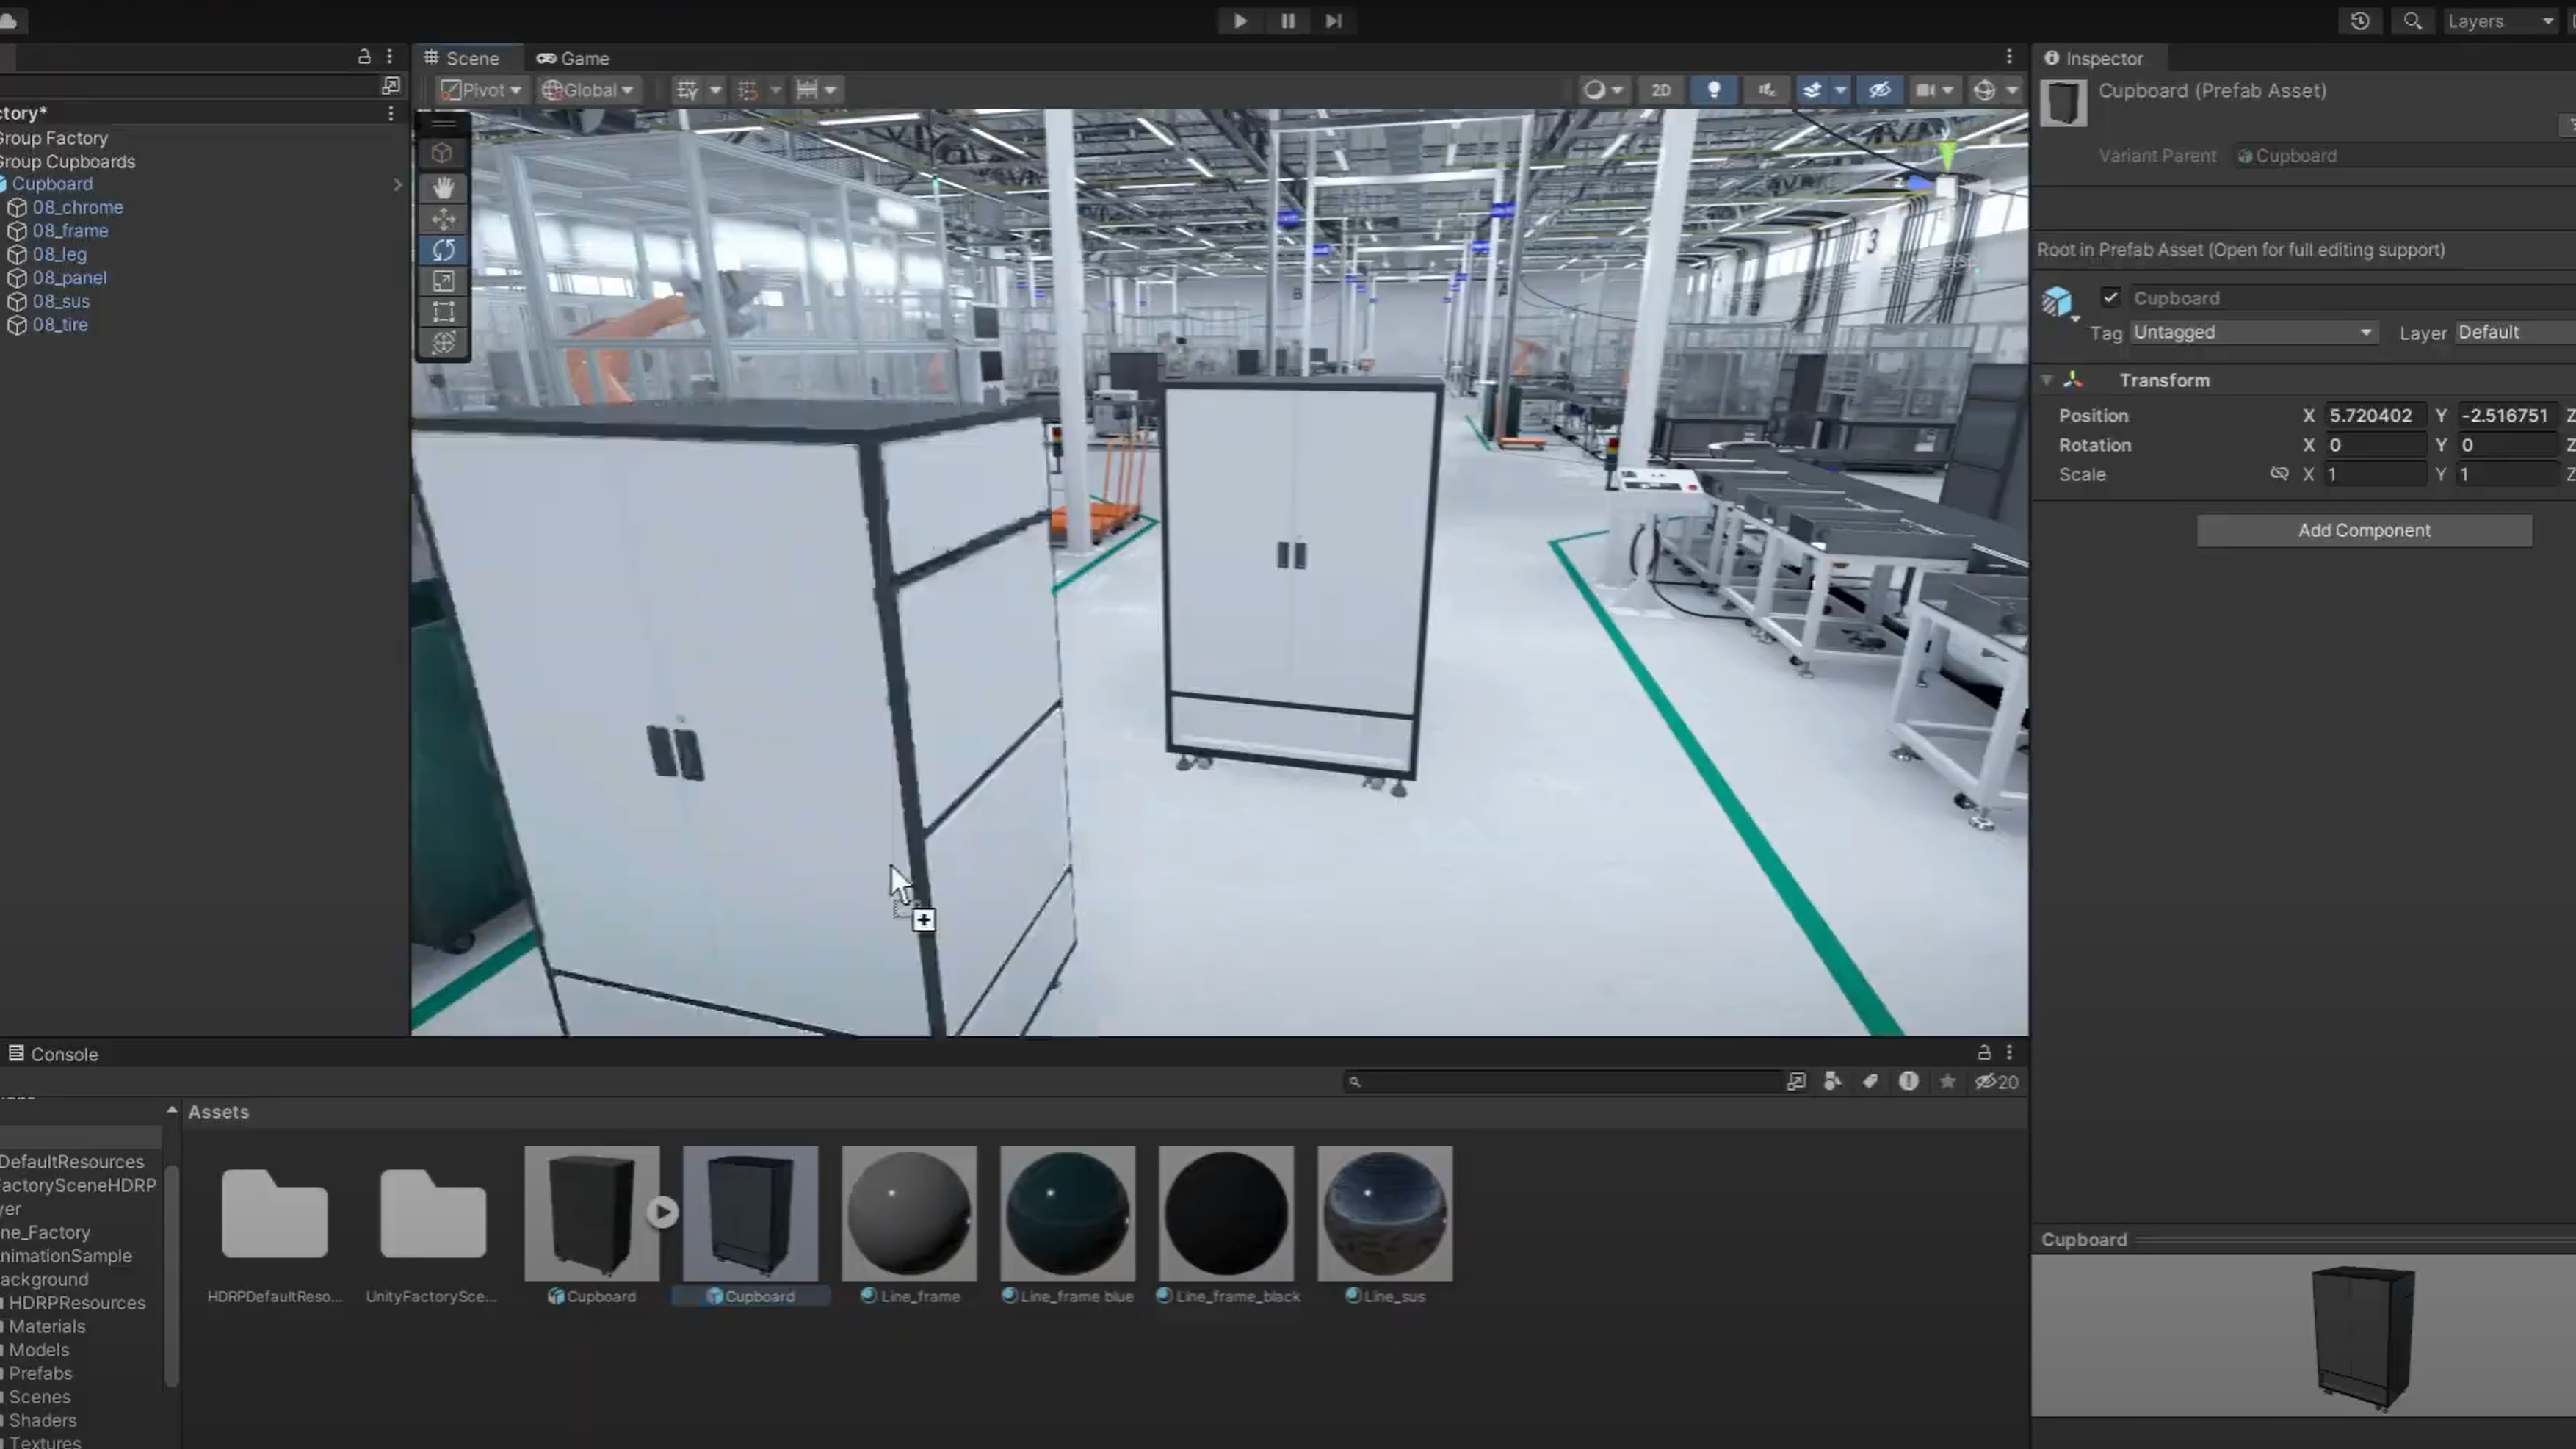The width and height of the screenshot is (2576, 1449).
Task: Toggle scene lighting bulb
Action: pyautogui.click(x=1713, y=90)
